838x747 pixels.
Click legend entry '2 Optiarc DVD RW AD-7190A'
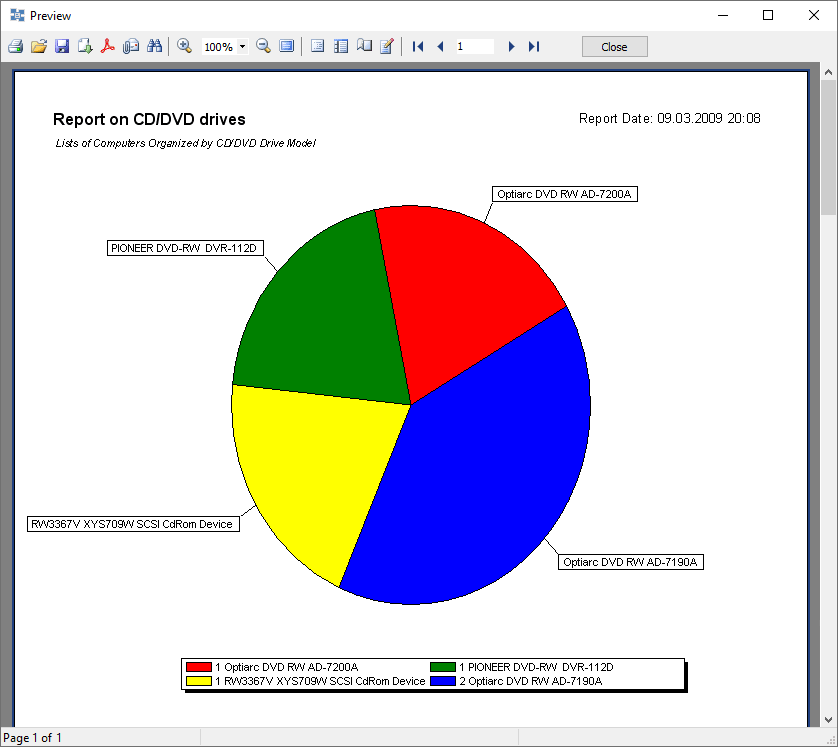click(531, 681)
